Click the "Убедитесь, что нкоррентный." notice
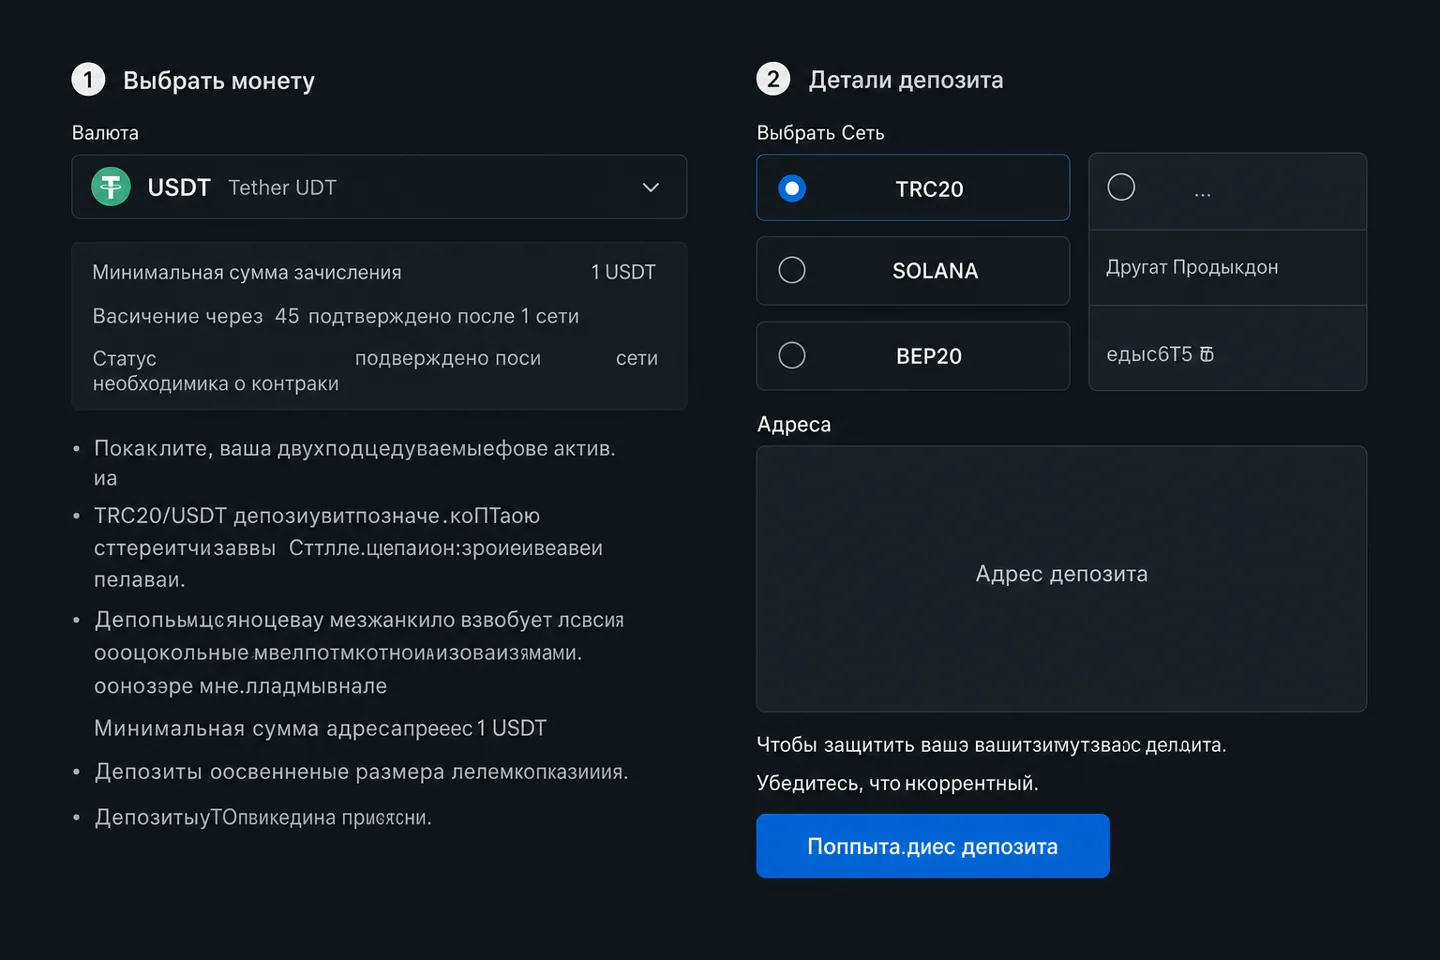This screenshot has height=960, width=1440. 898,783
